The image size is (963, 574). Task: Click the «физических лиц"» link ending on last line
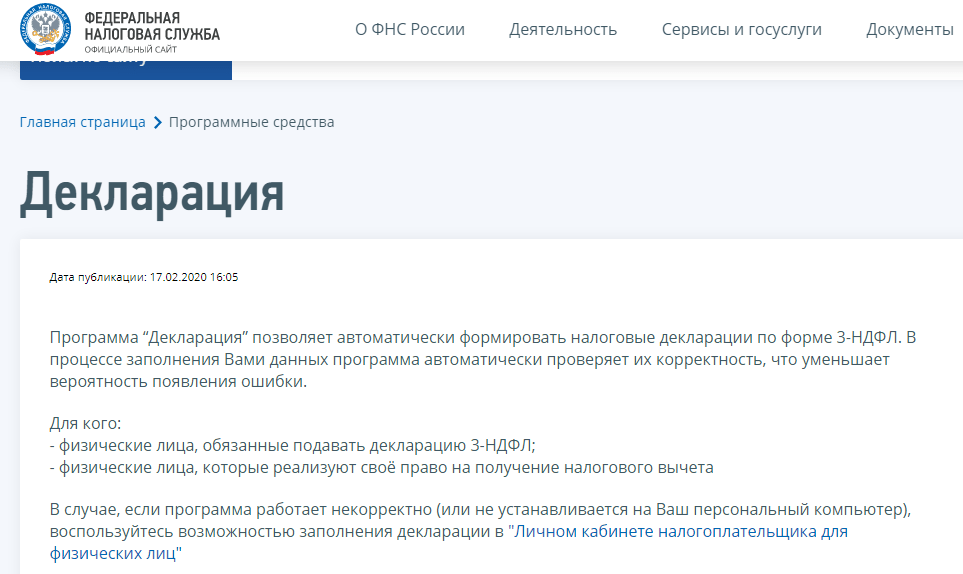point(117,552)
